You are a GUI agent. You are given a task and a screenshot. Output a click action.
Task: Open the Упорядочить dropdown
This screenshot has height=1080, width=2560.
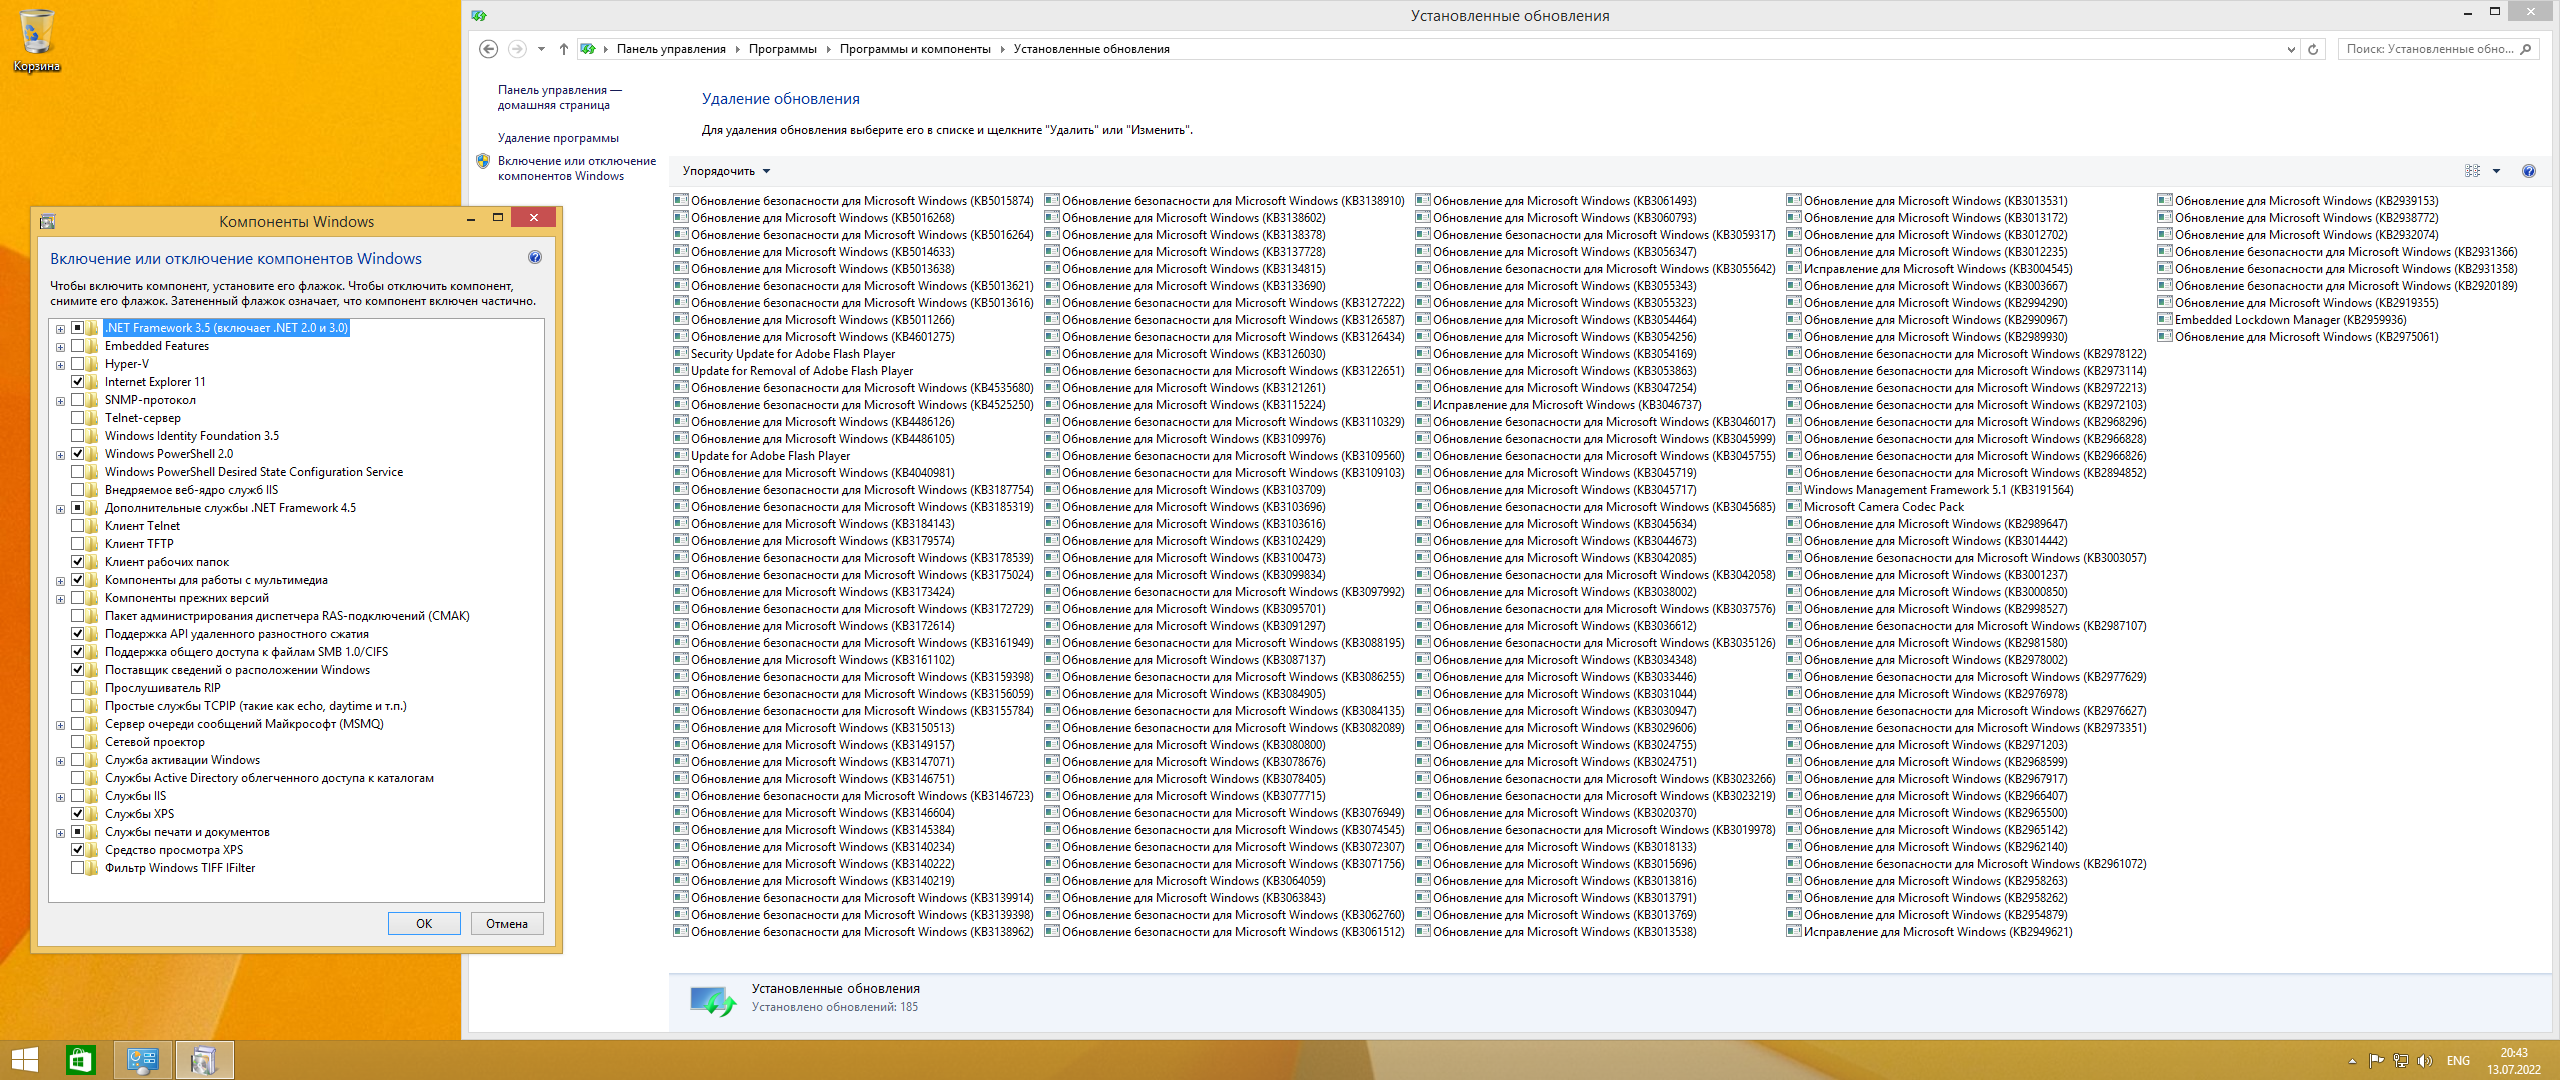(x=726, y=171)
